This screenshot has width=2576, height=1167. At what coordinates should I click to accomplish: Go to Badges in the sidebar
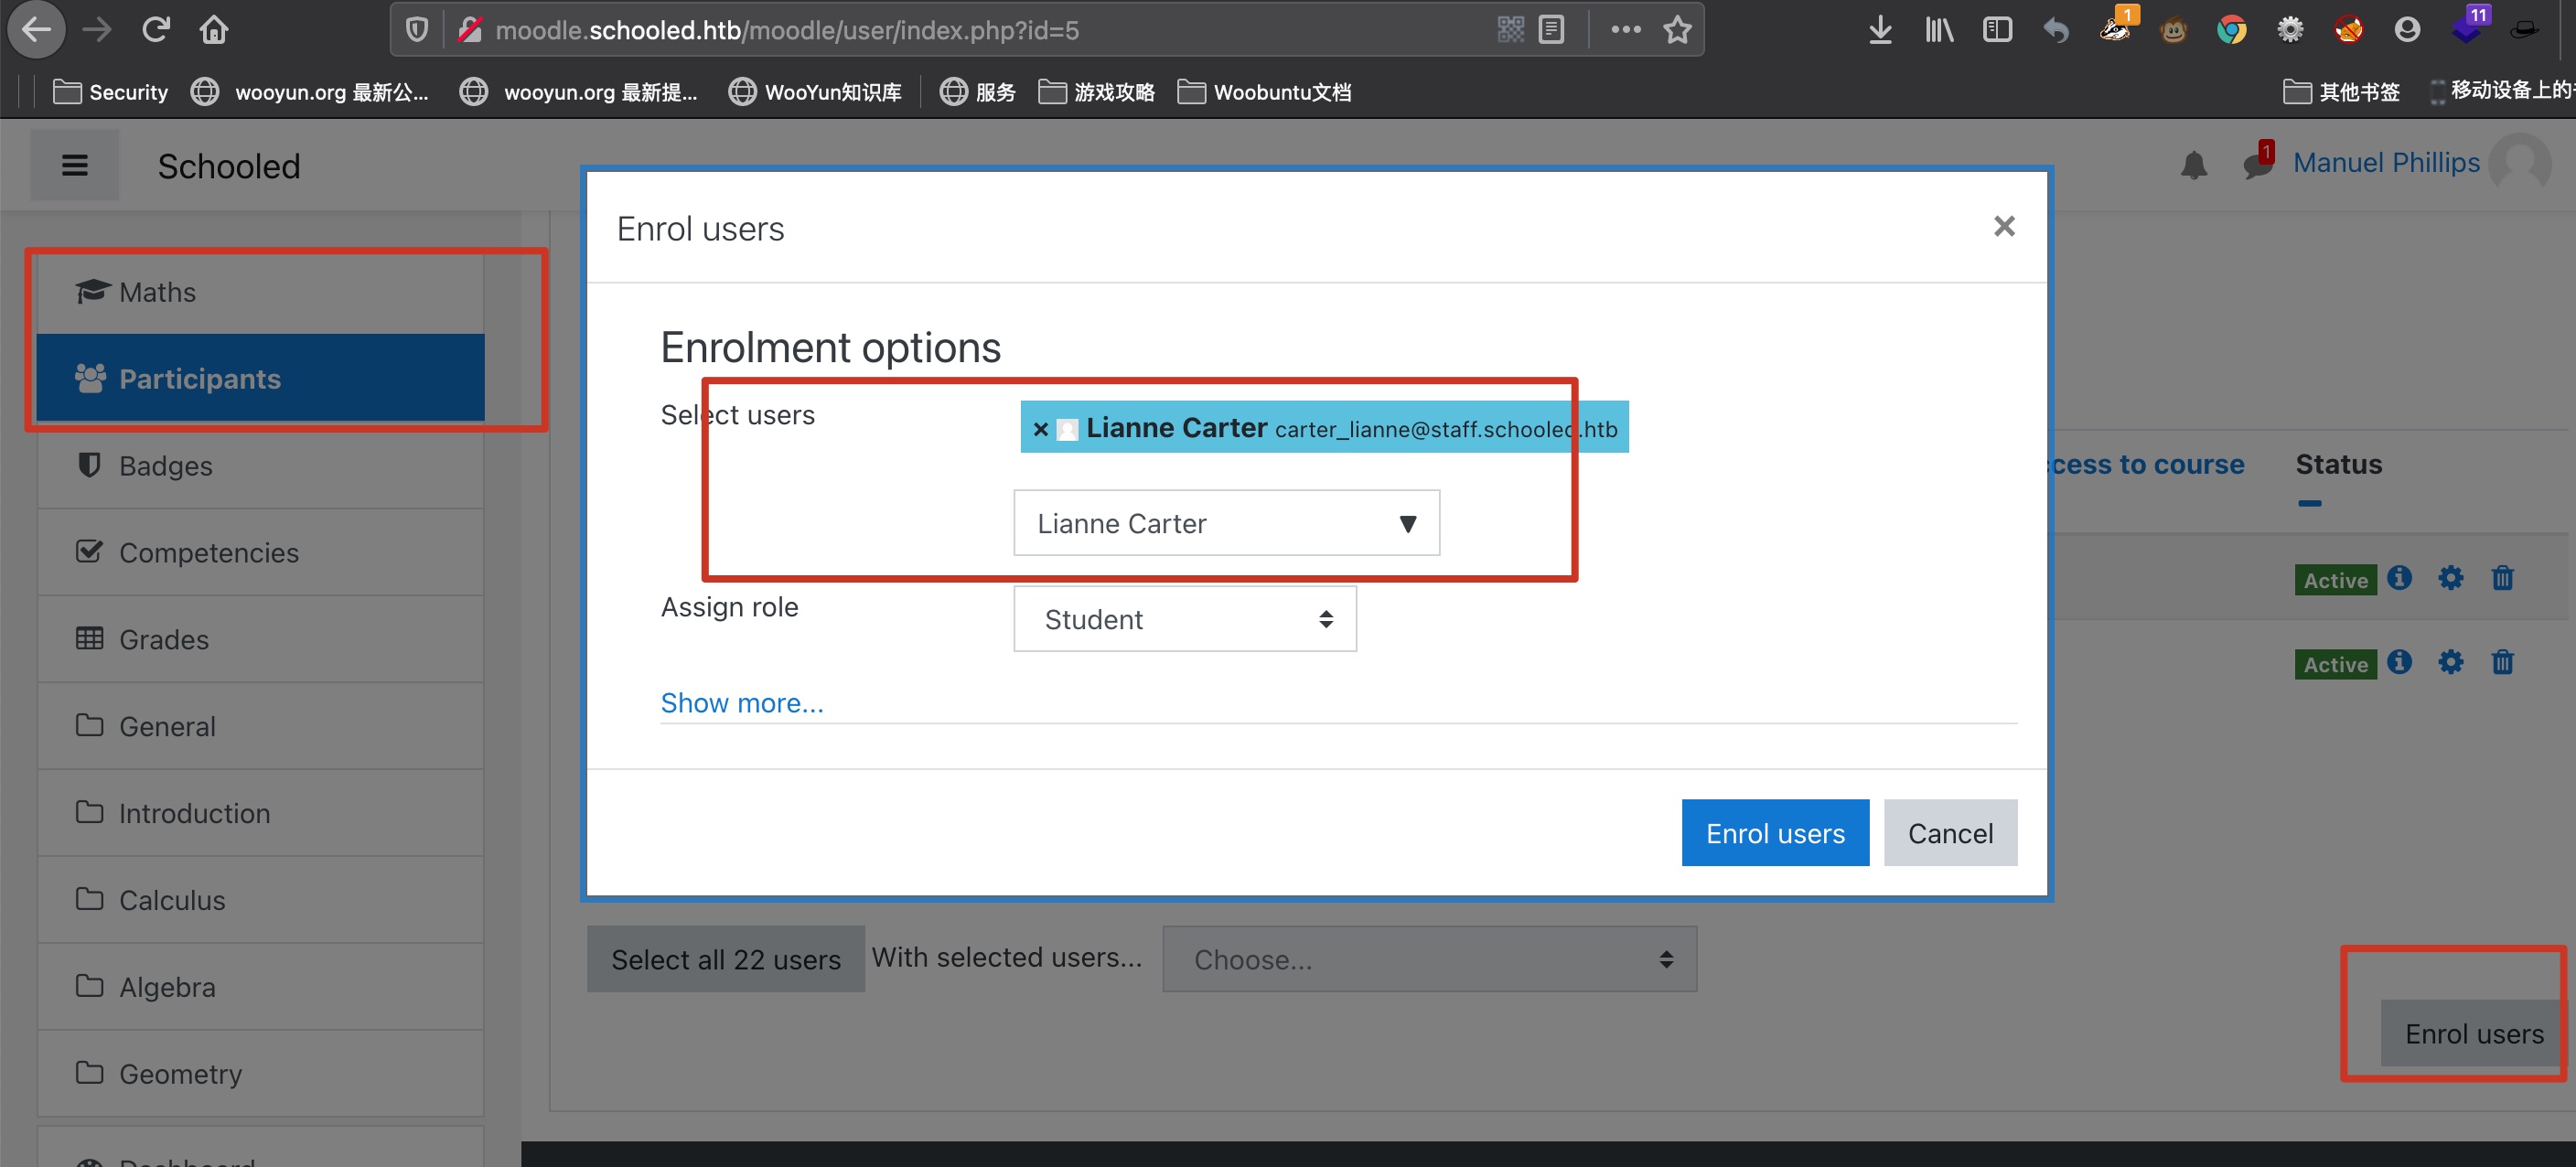[x=165, y=466]
